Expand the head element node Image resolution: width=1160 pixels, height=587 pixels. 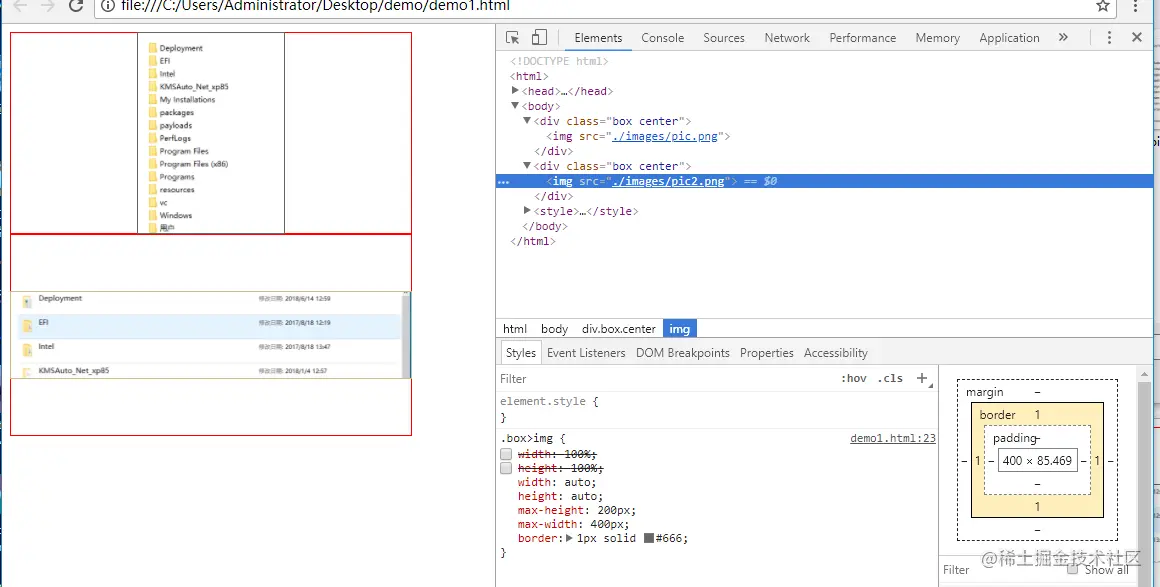(516, 91)
